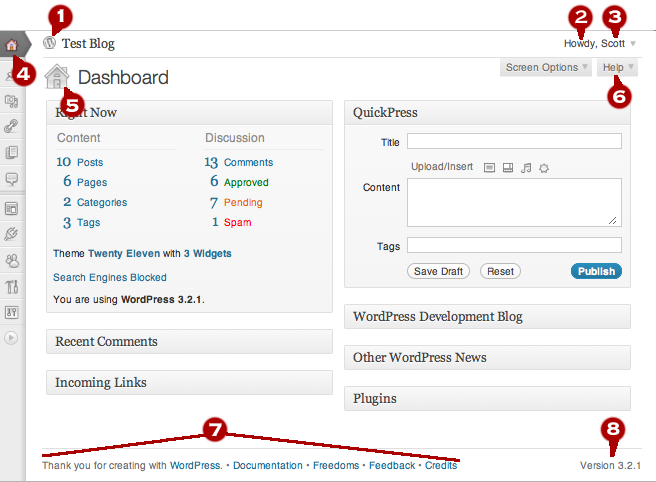Open the 3 Widgets link
Viewport: 656px width, 482px height.
[208, 254]
